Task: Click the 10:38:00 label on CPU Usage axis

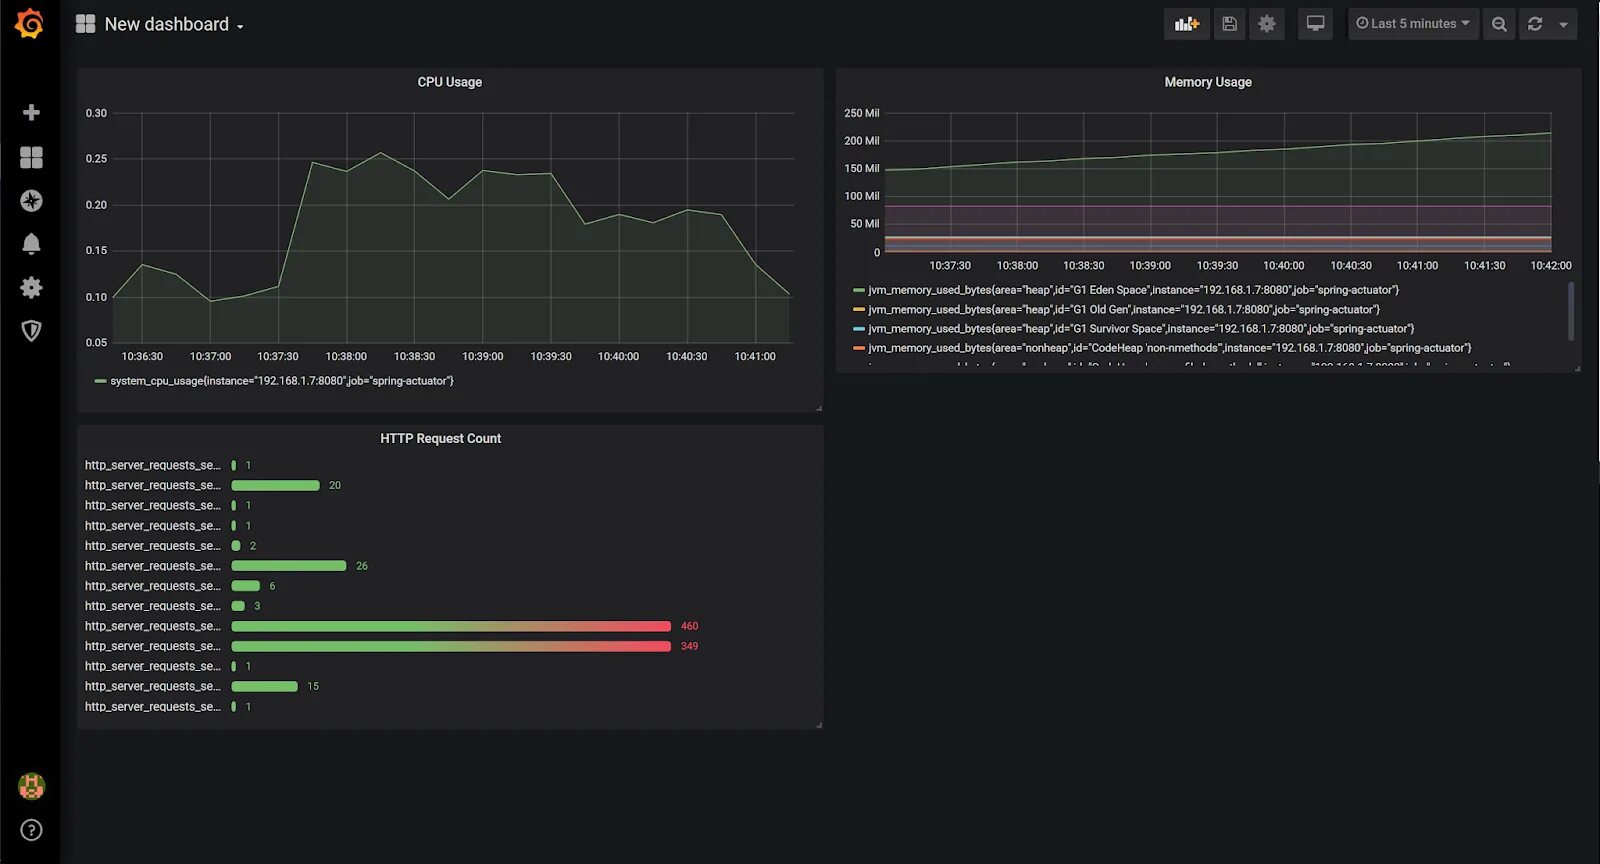Action: [346, 356]
